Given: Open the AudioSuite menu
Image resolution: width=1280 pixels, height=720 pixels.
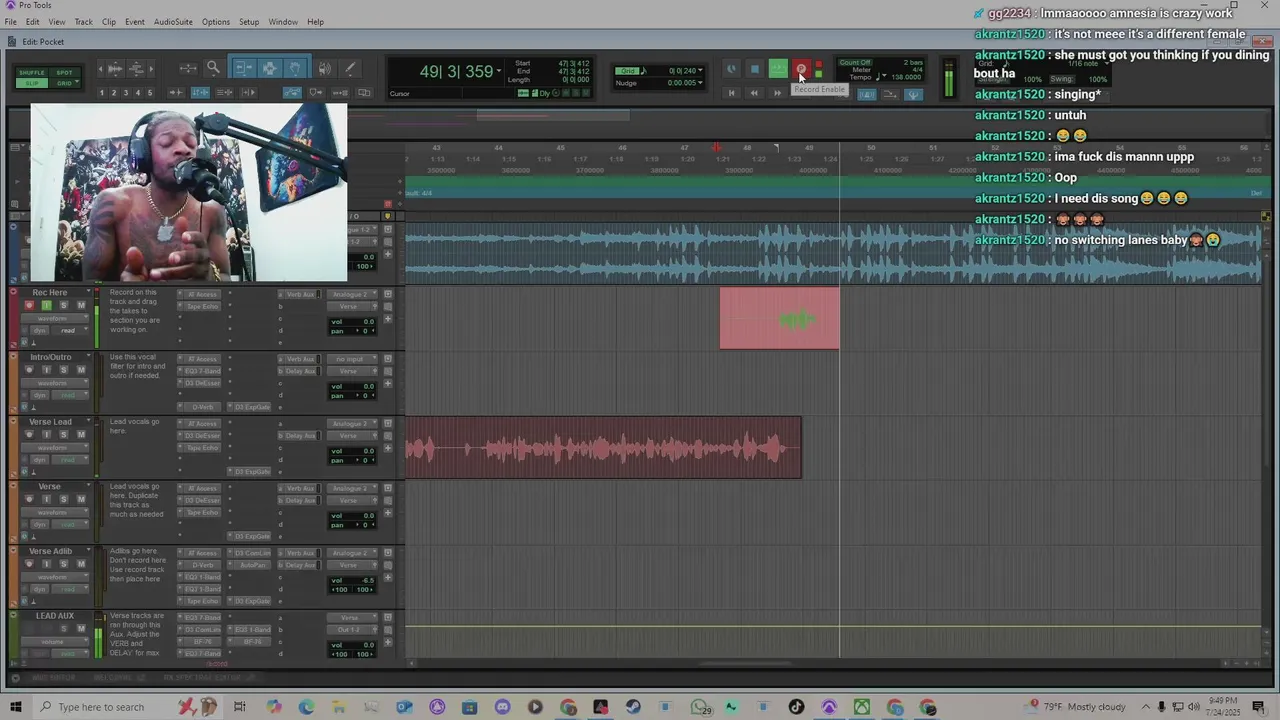Looking at the screenshot, I should (x=173, y=22).
